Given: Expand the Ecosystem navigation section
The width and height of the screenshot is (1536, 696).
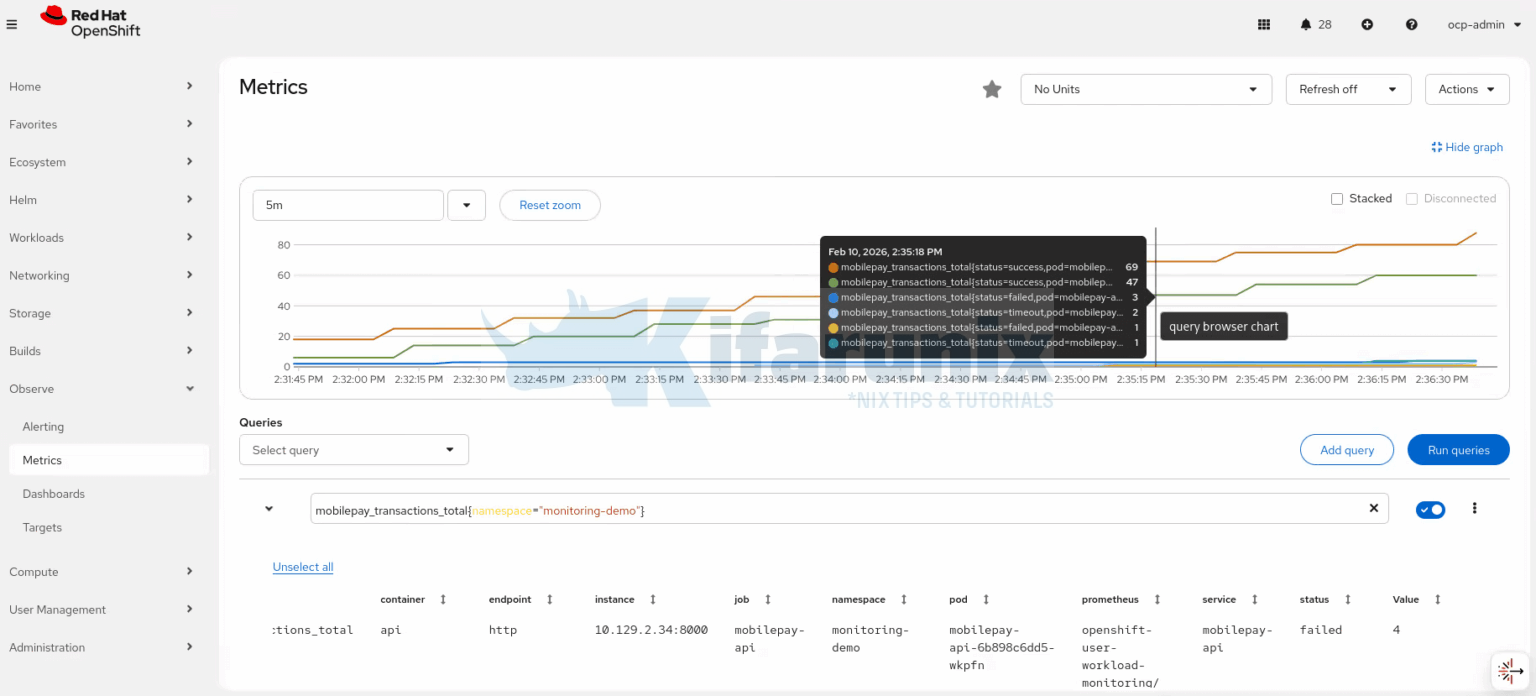Looking at the screenshot, I should pyautogui.click(x=102, y=162).
